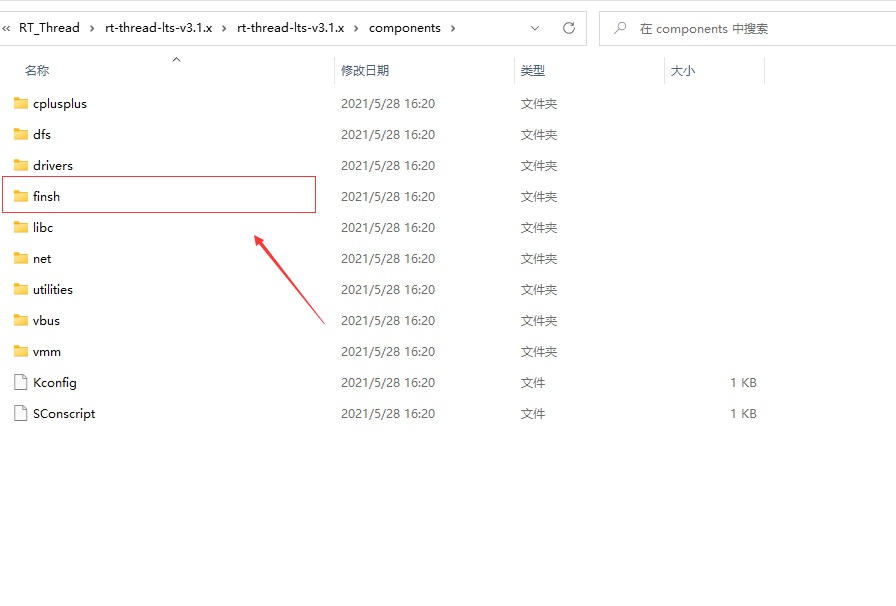Open the cplusplus folder icon
Image resolution: width=896 pixels, height=606 pixels.
[x=21, y=103]
